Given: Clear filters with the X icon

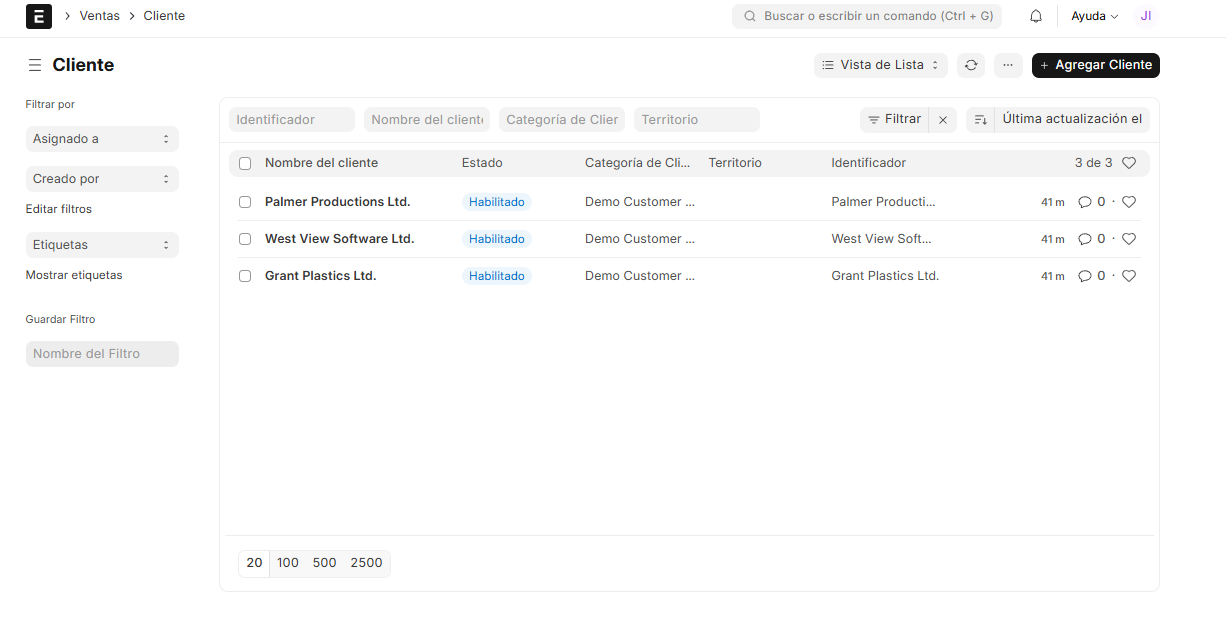Looking at the screenshot, I should [942, 120].
